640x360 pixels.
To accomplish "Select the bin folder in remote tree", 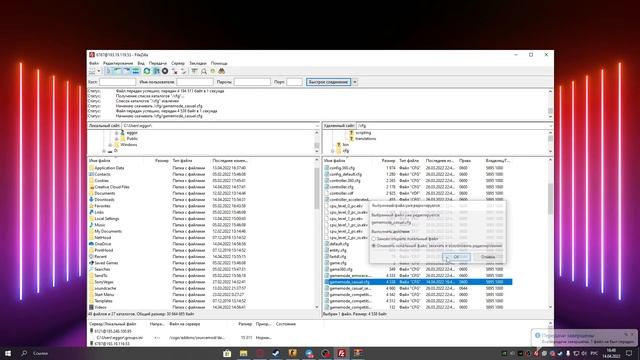I will [x=346, y=144].
